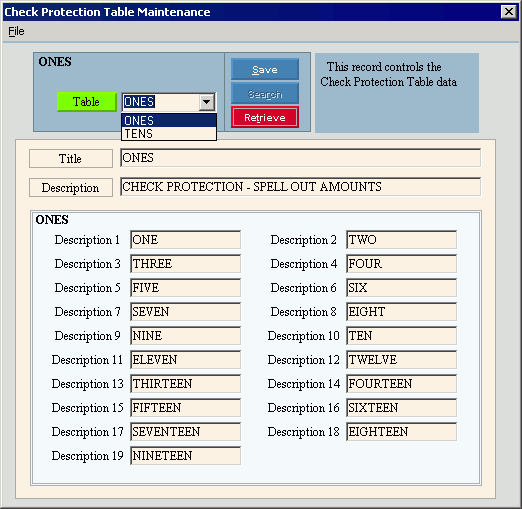Click the Title field containing ONES
The height and width of the screenshot is (509, 522).
[300, 158]
